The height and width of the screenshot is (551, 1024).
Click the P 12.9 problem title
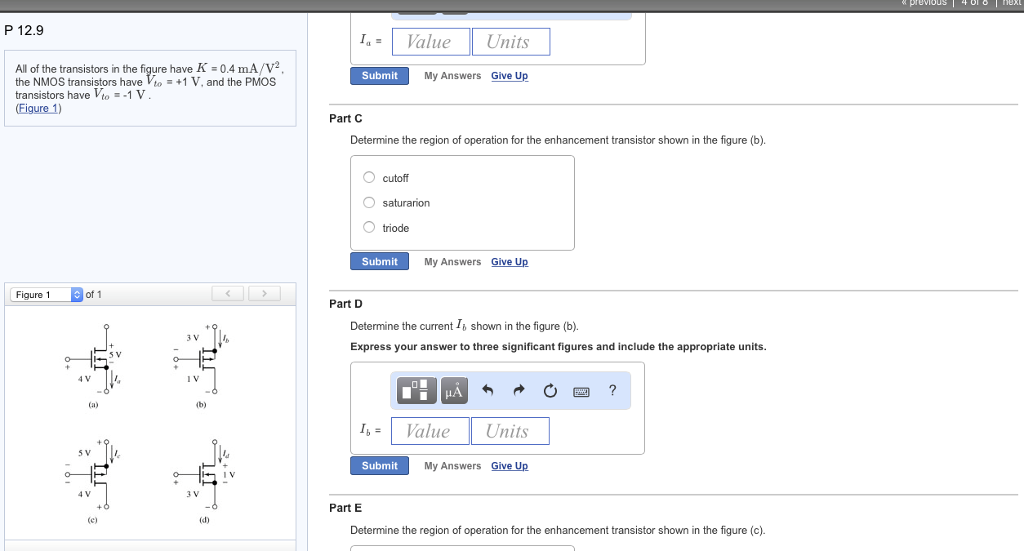[x=24, y=30]
